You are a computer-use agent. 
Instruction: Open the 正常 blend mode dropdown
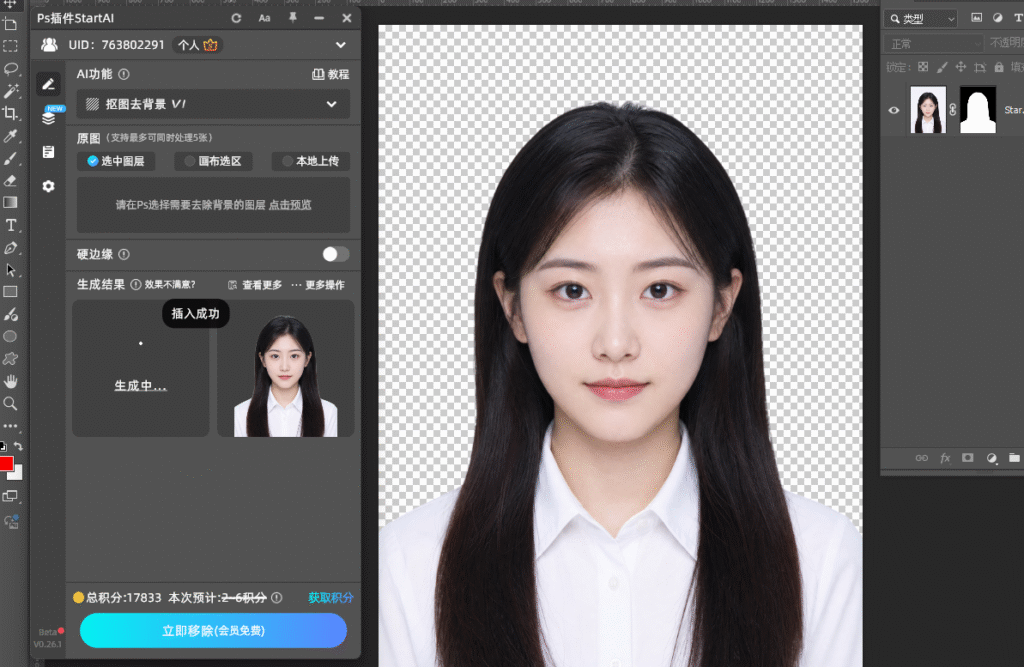934,44
